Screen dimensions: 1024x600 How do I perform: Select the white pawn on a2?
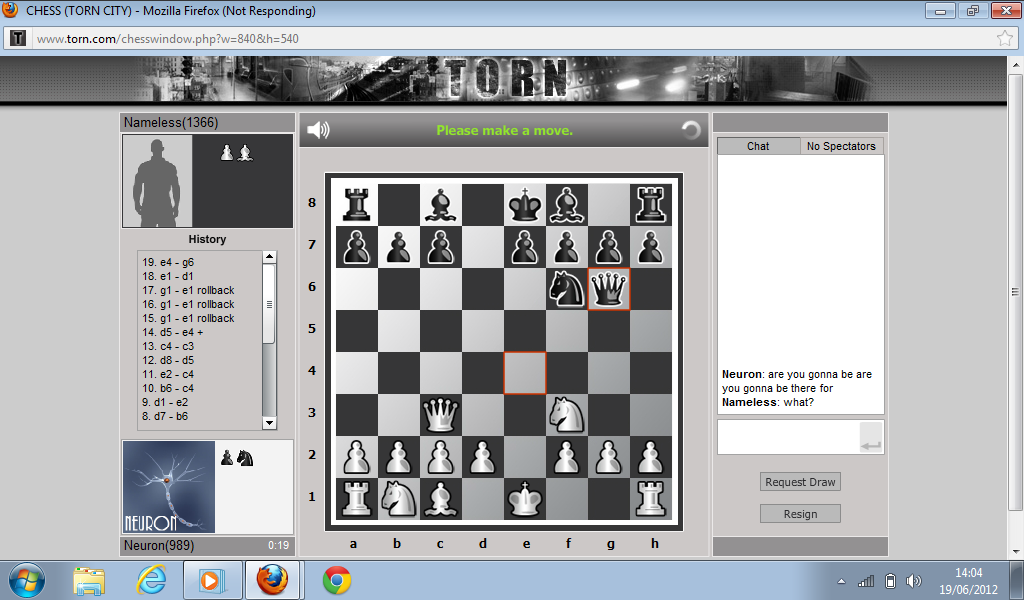point(357,456)
